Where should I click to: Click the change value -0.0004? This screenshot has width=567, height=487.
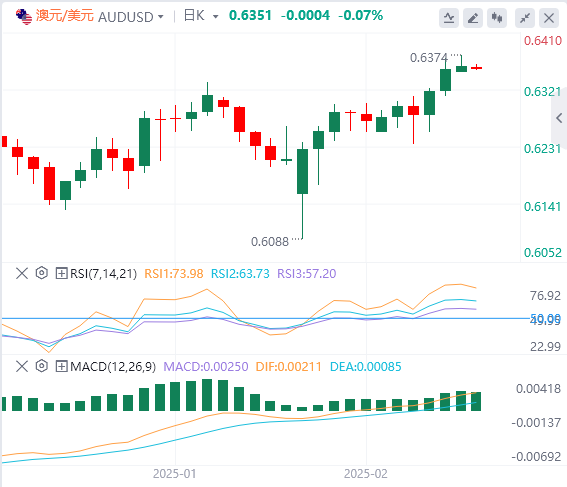point(305,16)
